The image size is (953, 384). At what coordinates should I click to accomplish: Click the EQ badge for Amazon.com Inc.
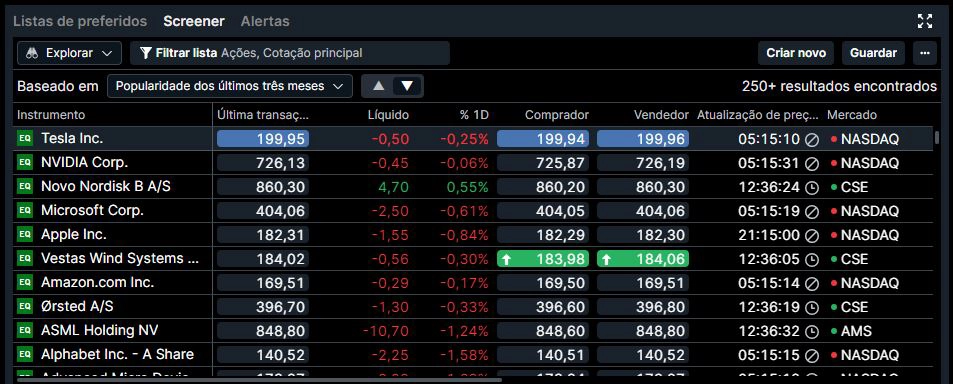pyautogui.click(x=24, y=283)
